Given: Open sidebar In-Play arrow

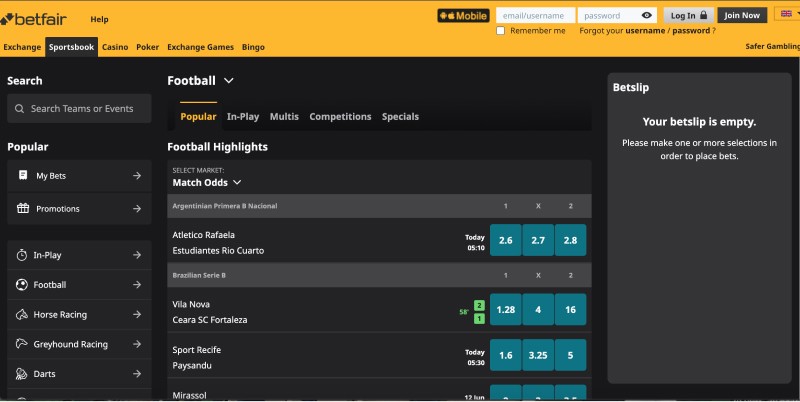Looking at the screenshot, I should tap(137, 255).
